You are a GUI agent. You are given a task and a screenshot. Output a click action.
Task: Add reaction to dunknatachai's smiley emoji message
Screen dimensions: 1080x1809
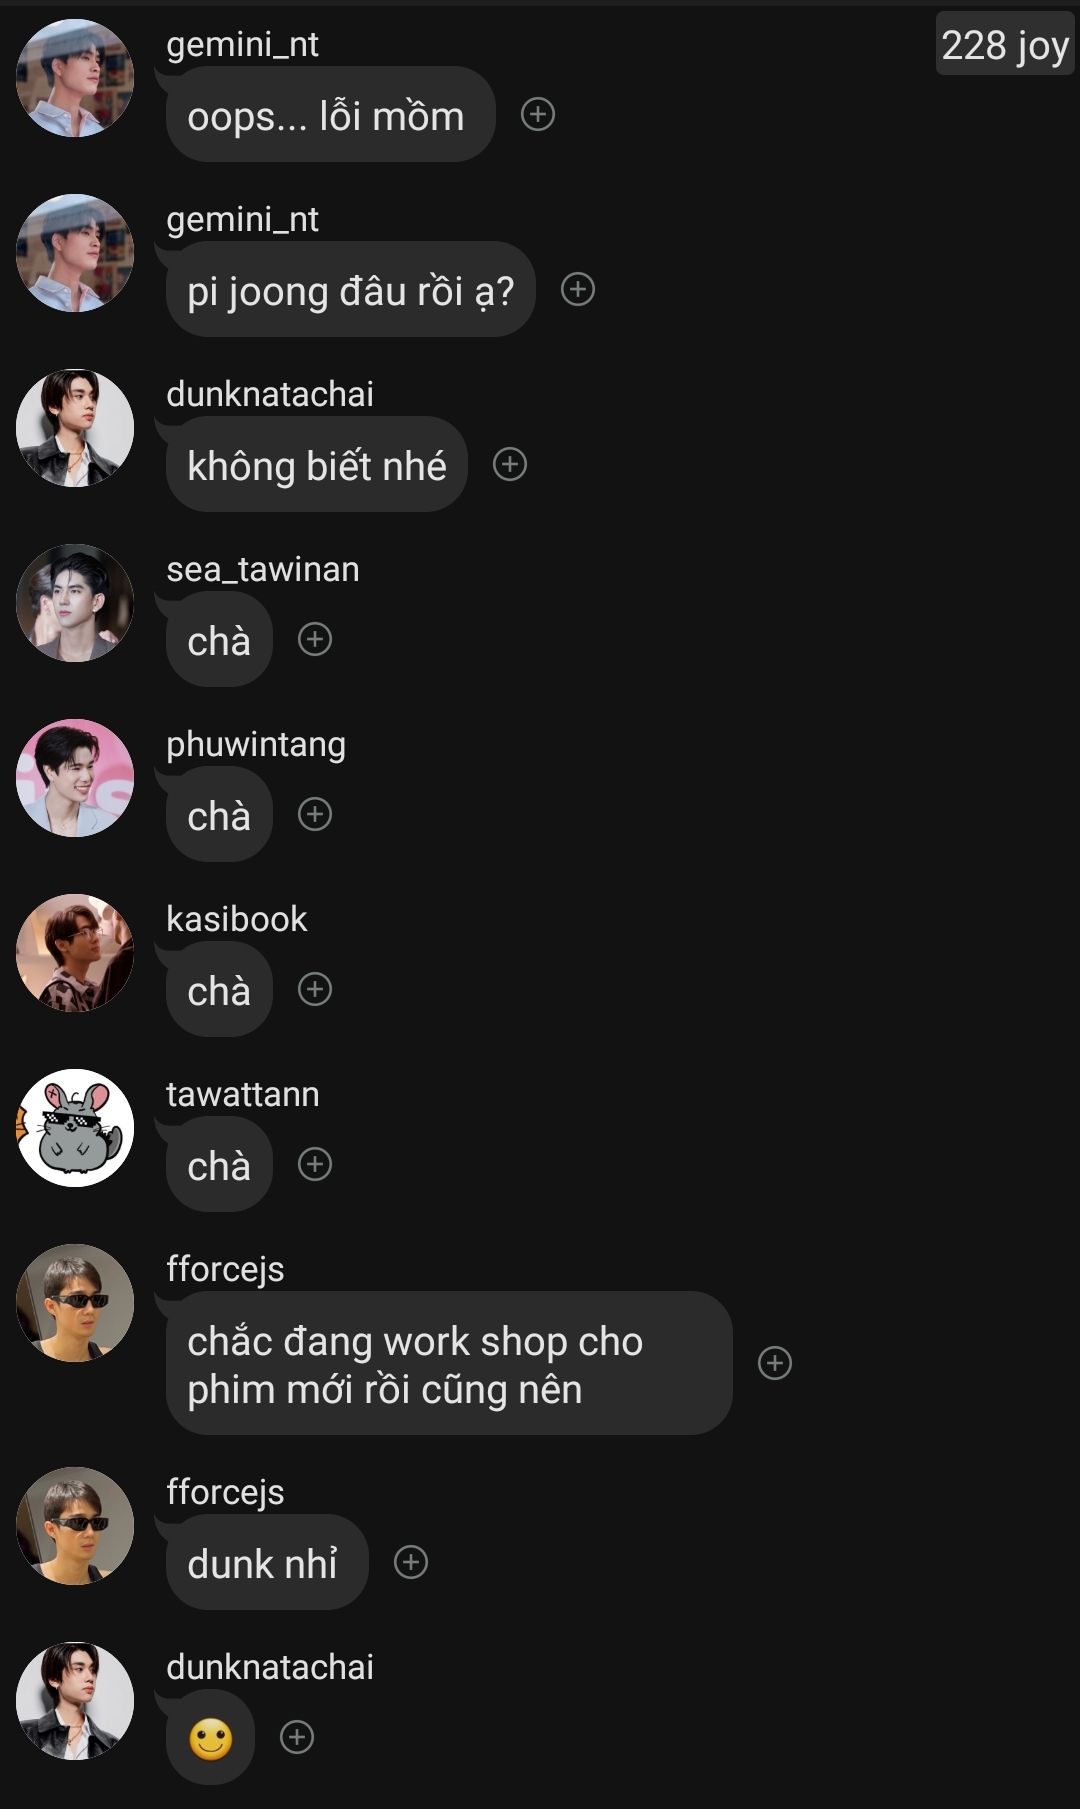(x=297, y=1737)
